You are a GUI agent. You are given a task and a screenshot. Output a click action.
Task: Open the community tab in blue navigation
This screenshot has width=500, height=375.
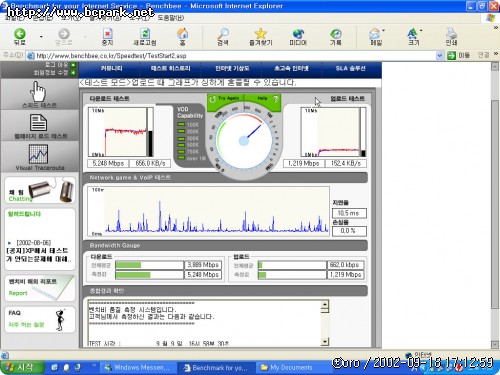(112, 68)
